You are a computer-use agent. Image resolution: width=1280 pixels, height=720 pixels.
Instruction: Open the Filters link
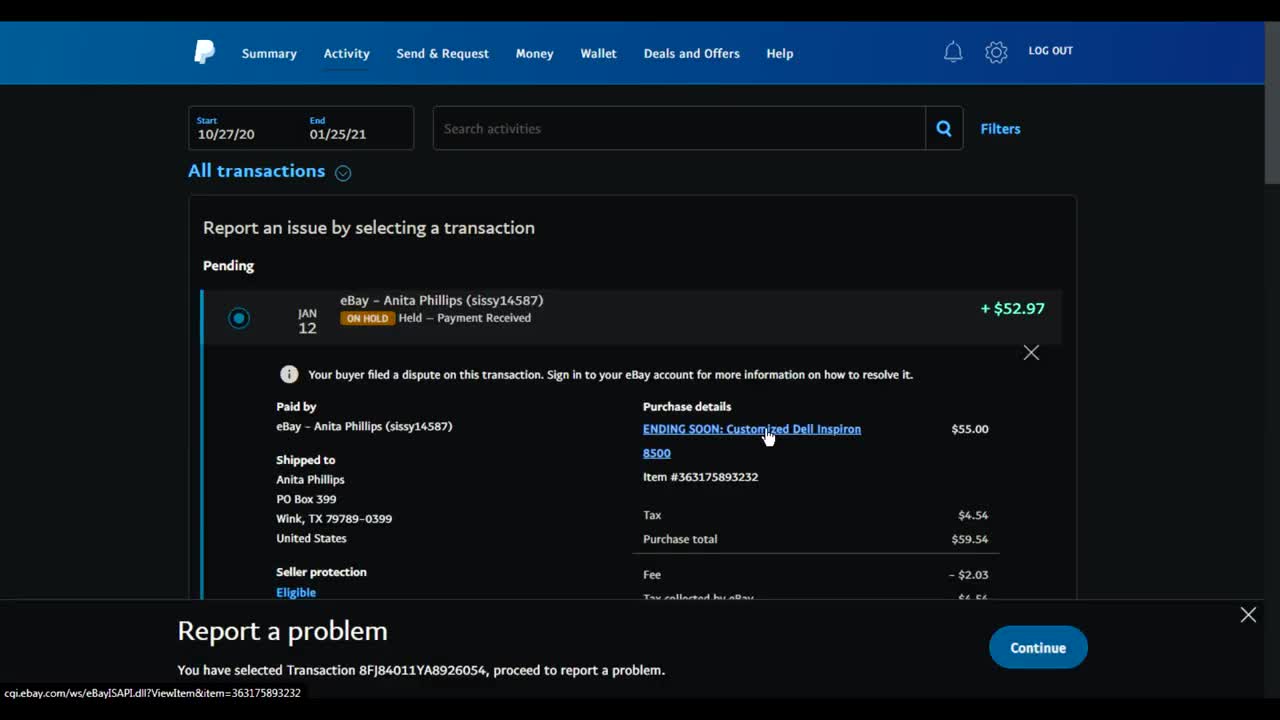pos(1000,128)
